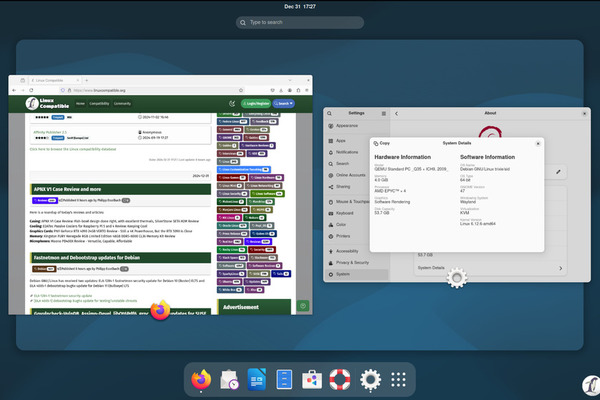
Task: Click the Settings gear badge under the Settings window
Action: click(457, 278)
